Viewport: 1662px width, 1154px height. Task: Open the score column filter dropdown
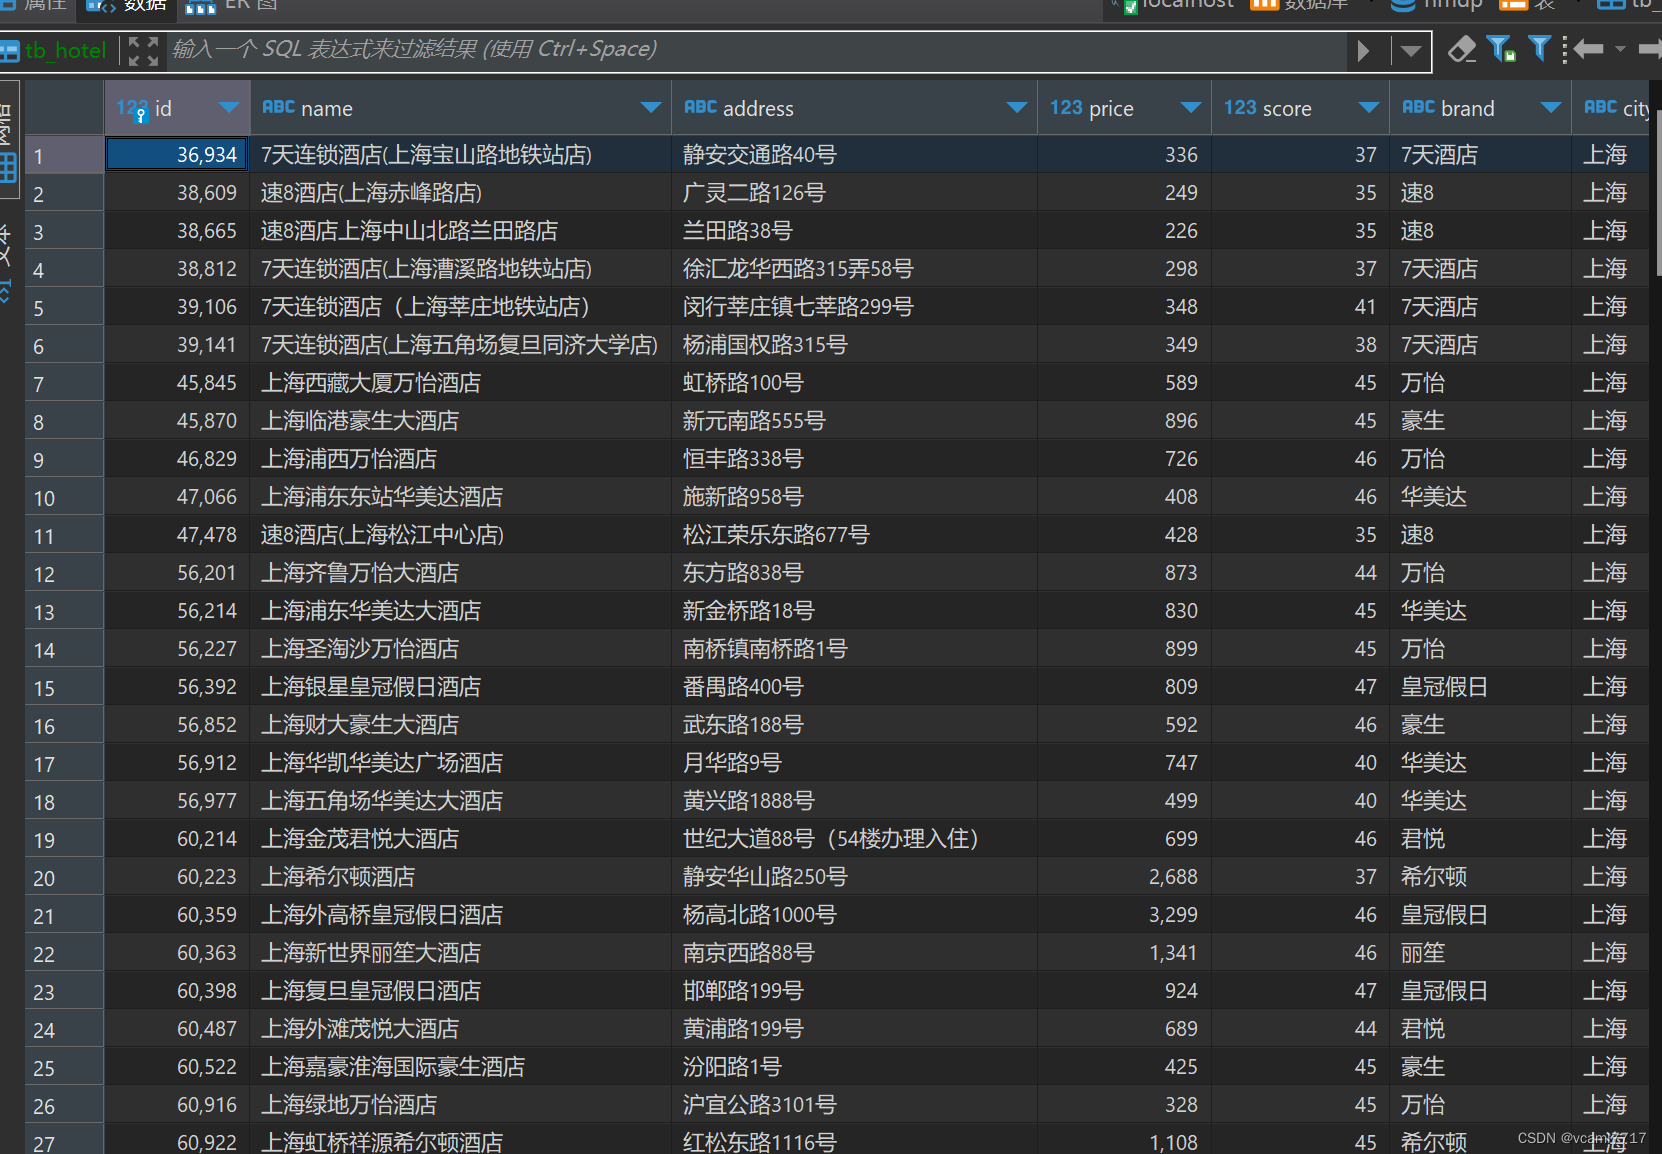[x=1369, y=108]
